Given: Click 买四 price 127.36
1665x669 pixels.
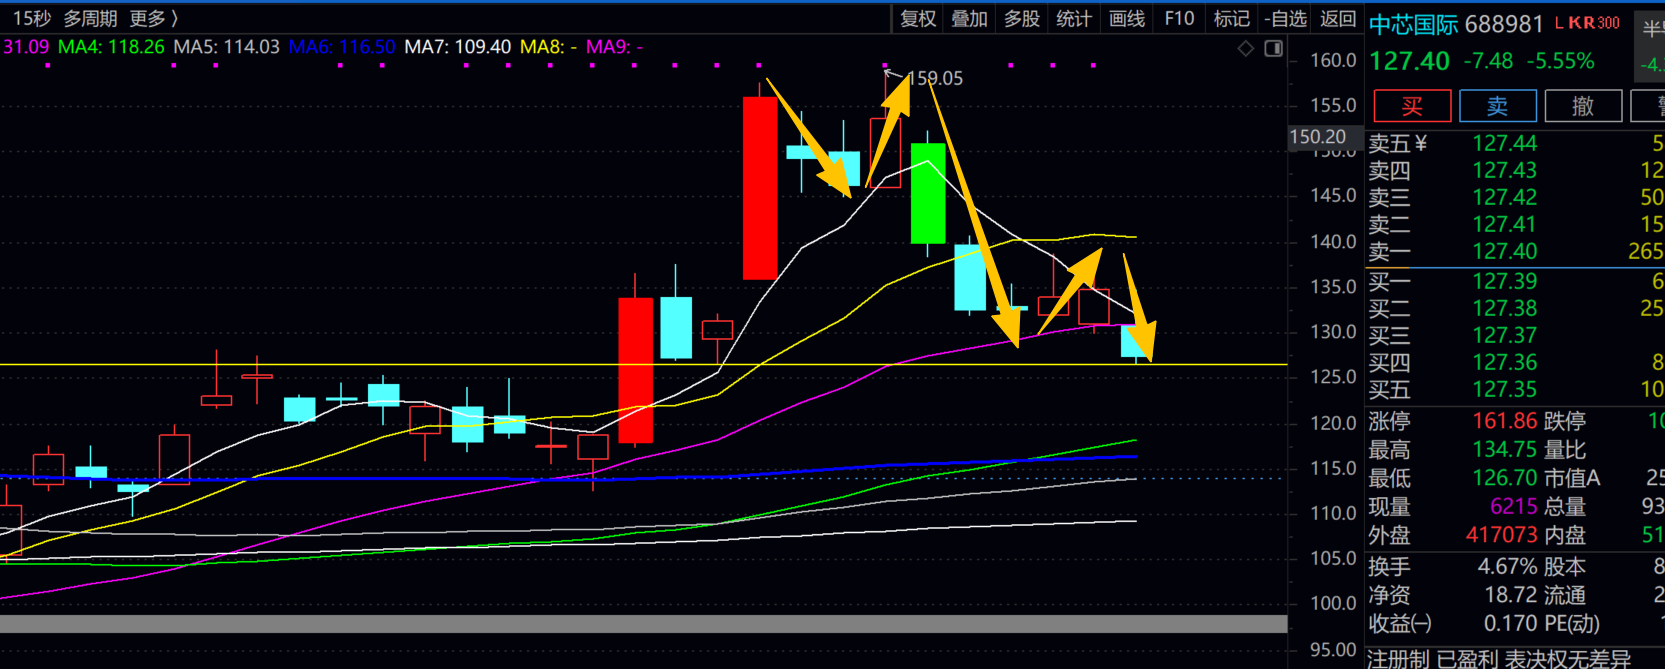Looking at the screenshot, I should (1504, 363).
